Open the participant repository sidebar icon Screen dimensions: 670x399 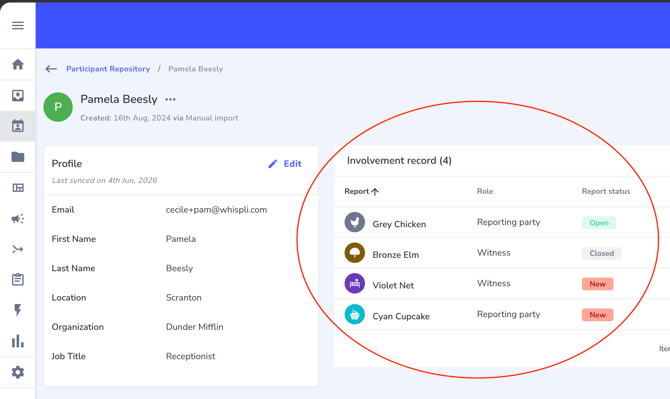pyautogui.click(x=18, y=126)
